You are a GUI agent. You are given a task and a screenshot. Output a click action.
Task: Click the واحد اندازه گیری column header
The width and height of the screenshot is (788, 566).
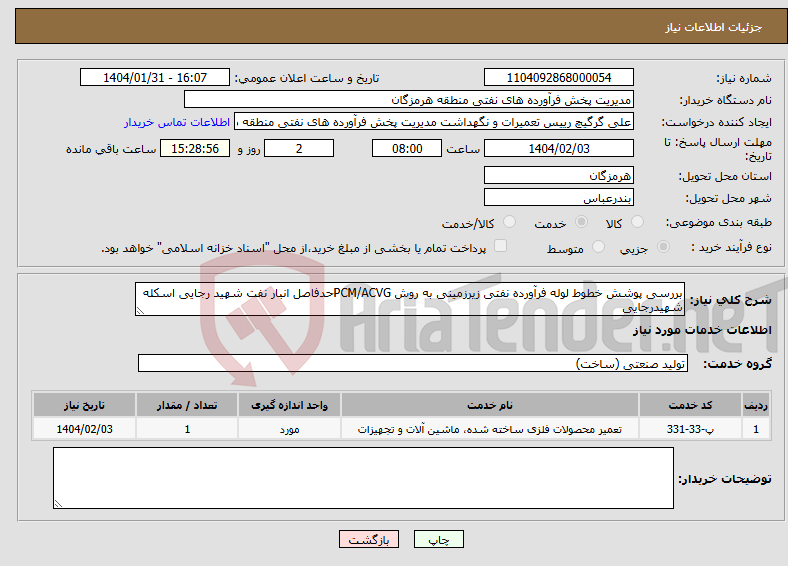[289, 405]
